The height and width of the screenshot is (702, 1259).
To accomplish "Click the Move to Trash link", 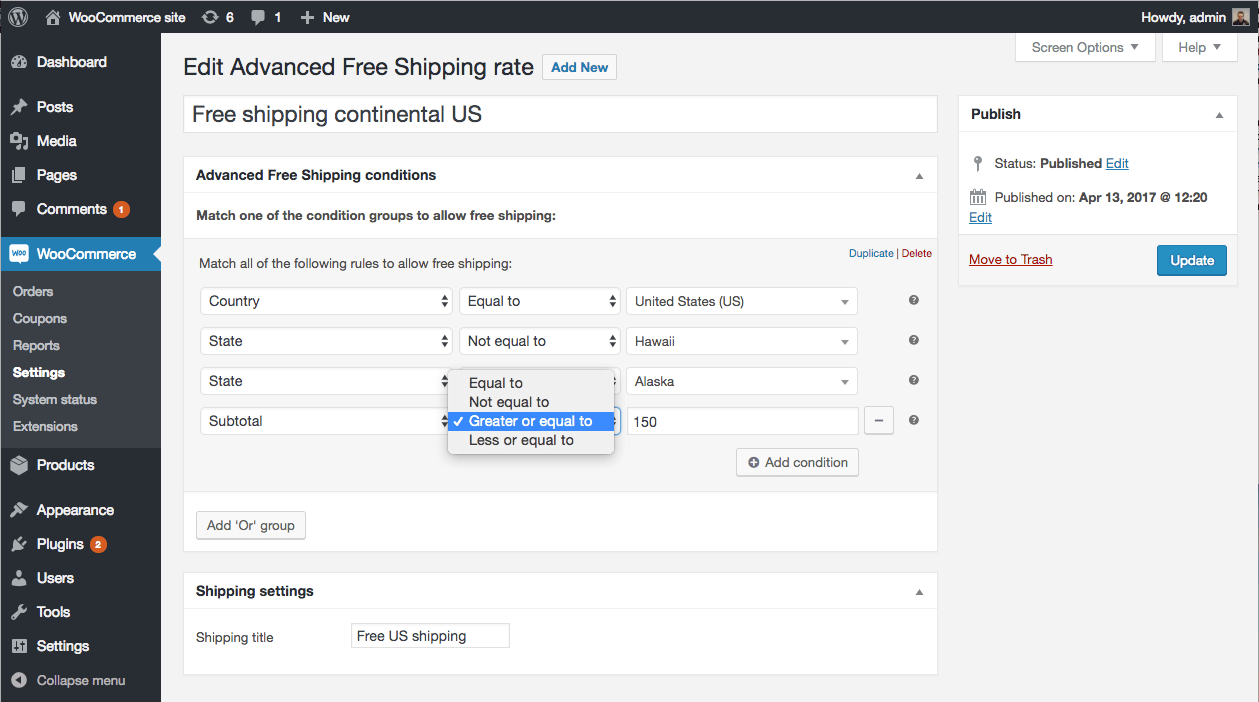I will pyautogui.click(x=1010, y=260).
